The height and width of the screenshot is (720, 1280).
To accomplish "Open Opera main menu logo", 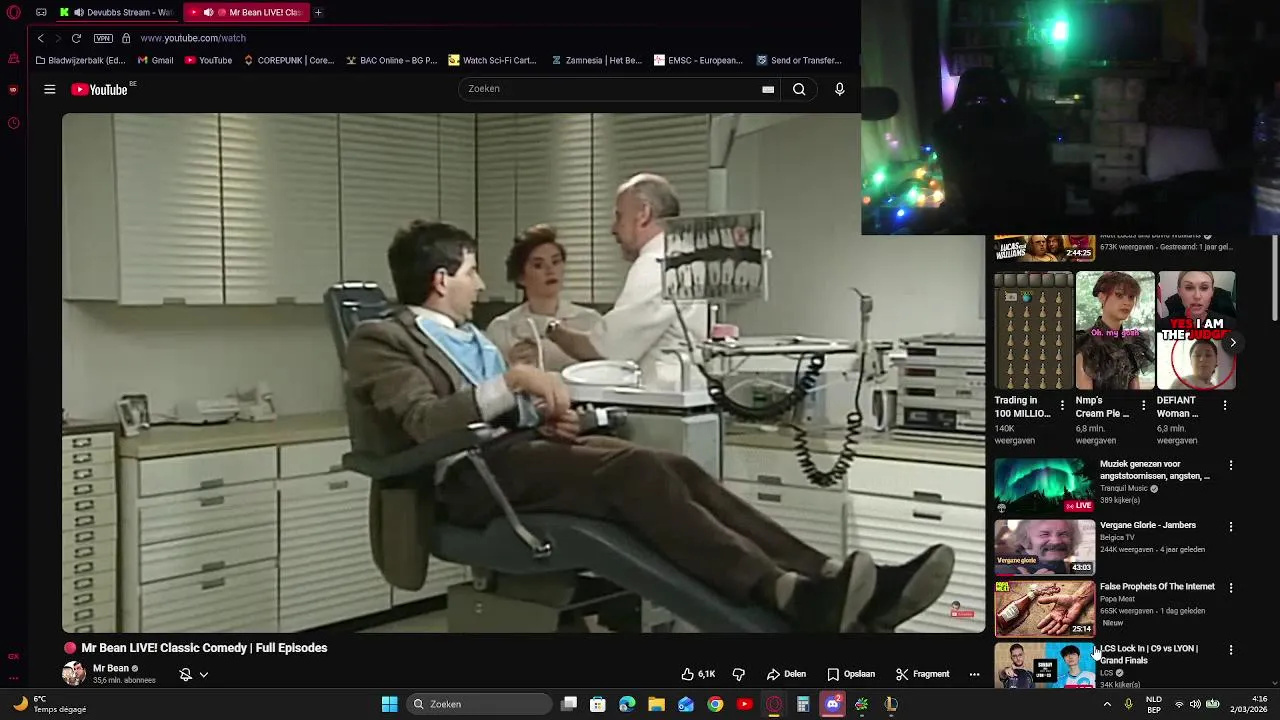I will (x=13, y=12).
